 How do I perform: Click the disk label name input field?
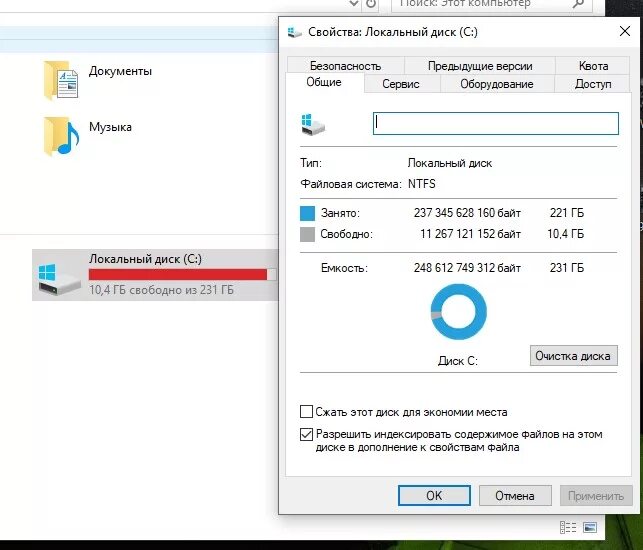(x=495, y=123)
